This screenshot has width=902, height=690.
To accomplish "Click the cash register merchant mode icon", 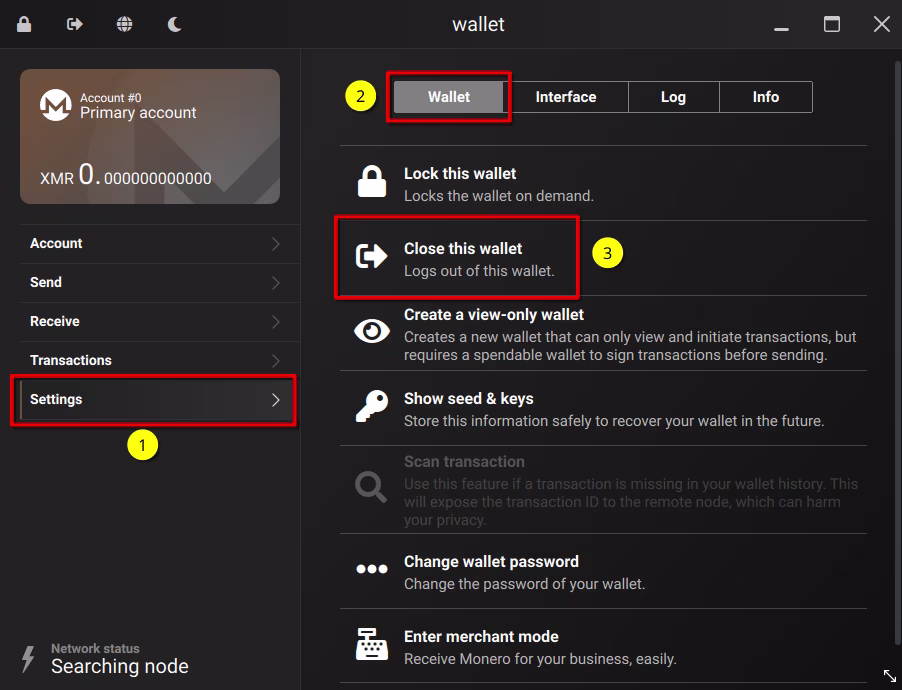I will 372,645.
